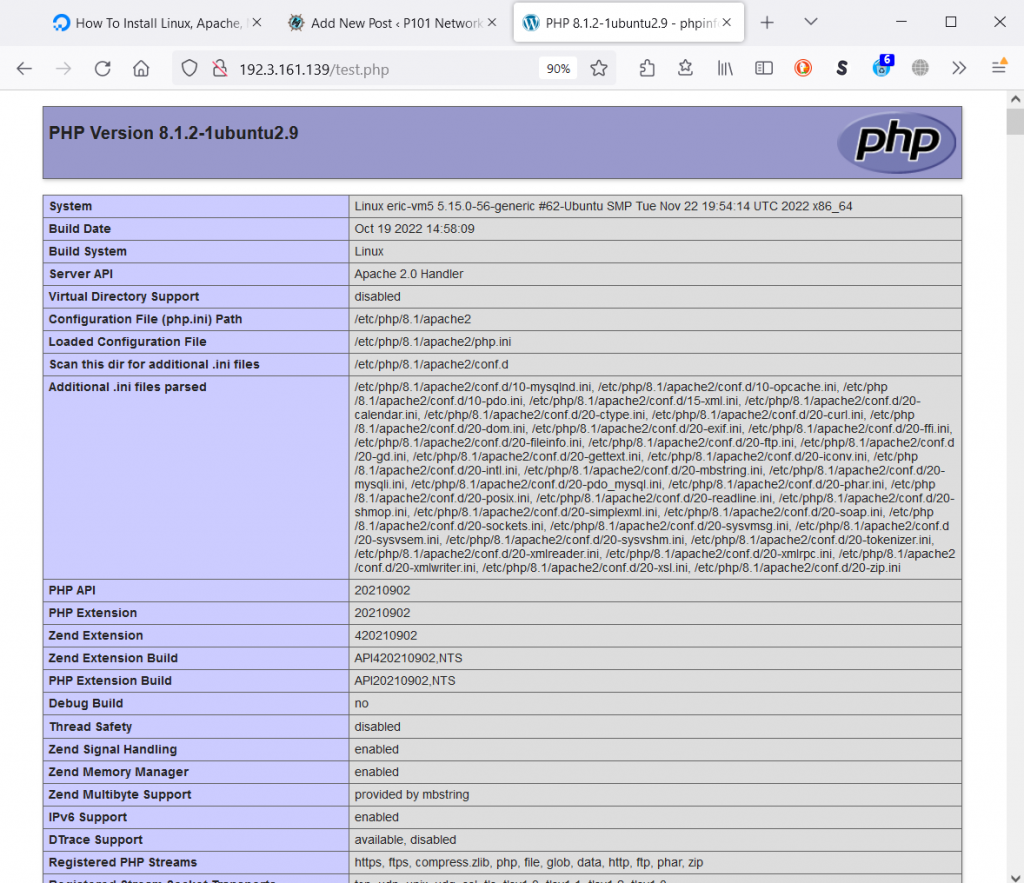Viewport: 1024px width, 883px height.
Task: Open the bookmarks menu toolbar icon
Action: [685, 69]
